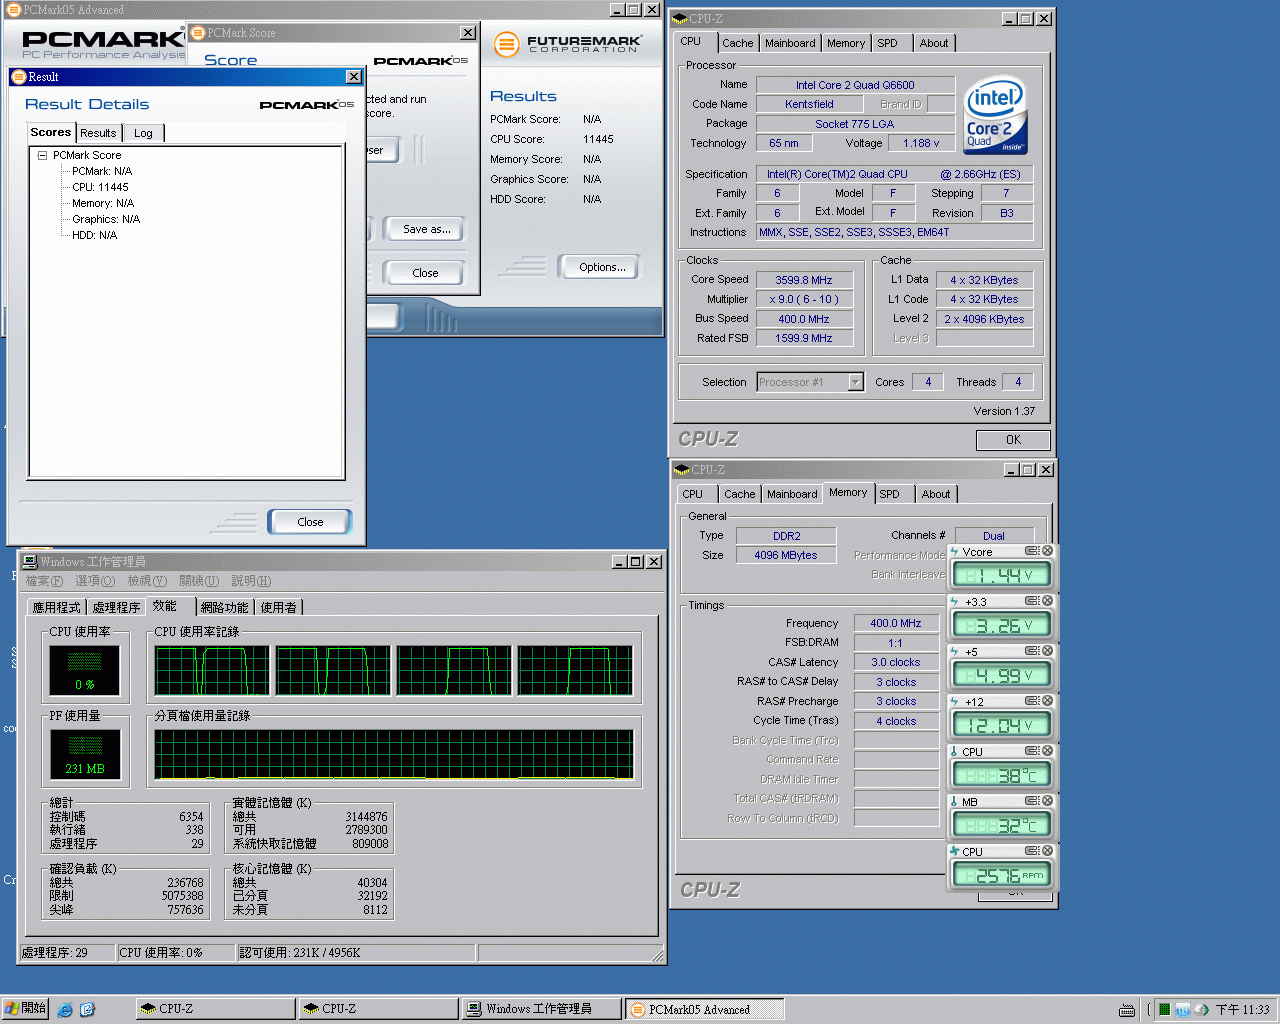This screenshot has height=1024, width=1280.
Task: Click the Save as... button
Action: (x=427, y=229)
